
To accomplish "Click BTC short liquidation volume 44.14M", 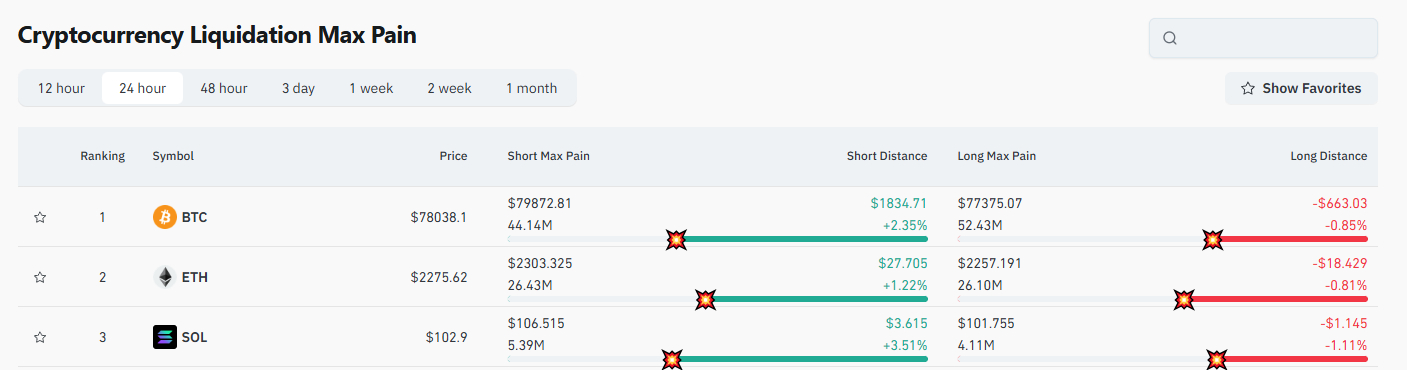I will [530, 225].
